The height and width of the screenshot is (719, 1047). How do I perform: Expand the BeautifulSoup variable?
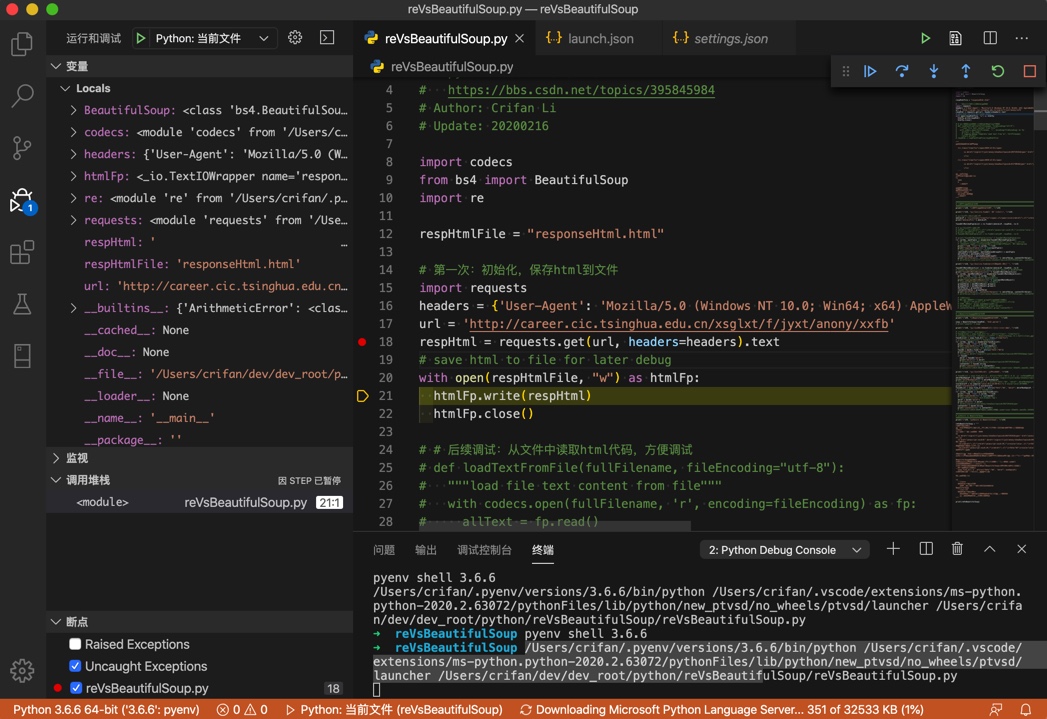(x=73, y=110)
